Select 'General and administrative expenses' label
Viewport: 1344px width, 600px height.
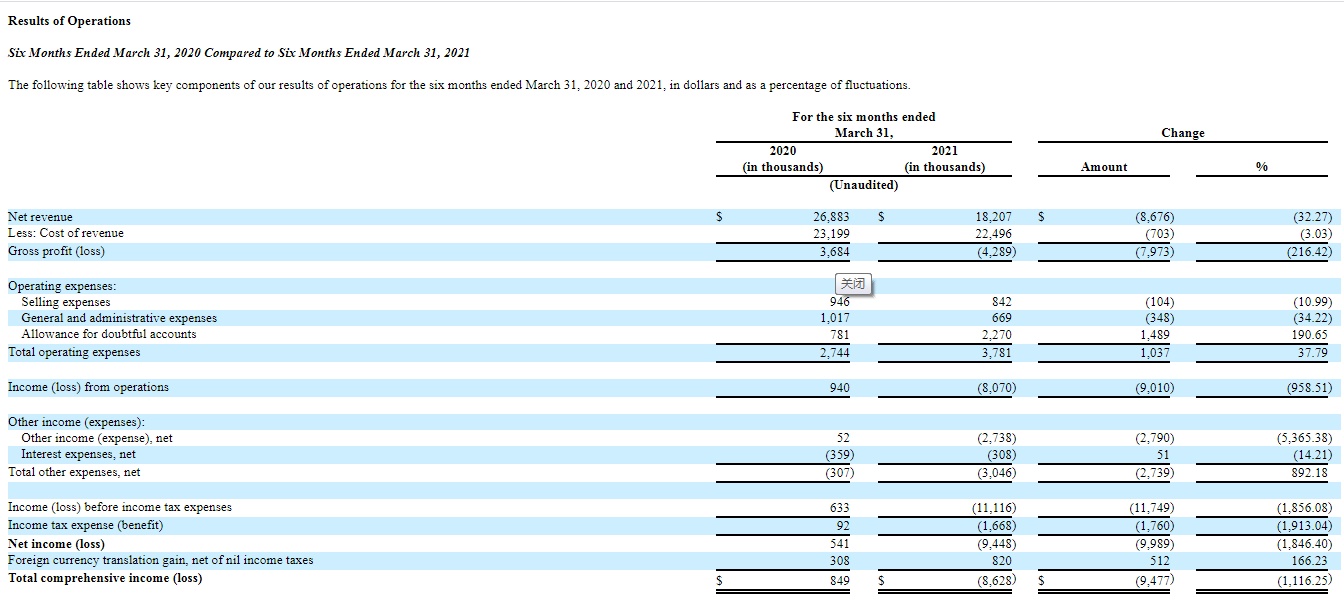pyautogui.click(x=119, y=318)
